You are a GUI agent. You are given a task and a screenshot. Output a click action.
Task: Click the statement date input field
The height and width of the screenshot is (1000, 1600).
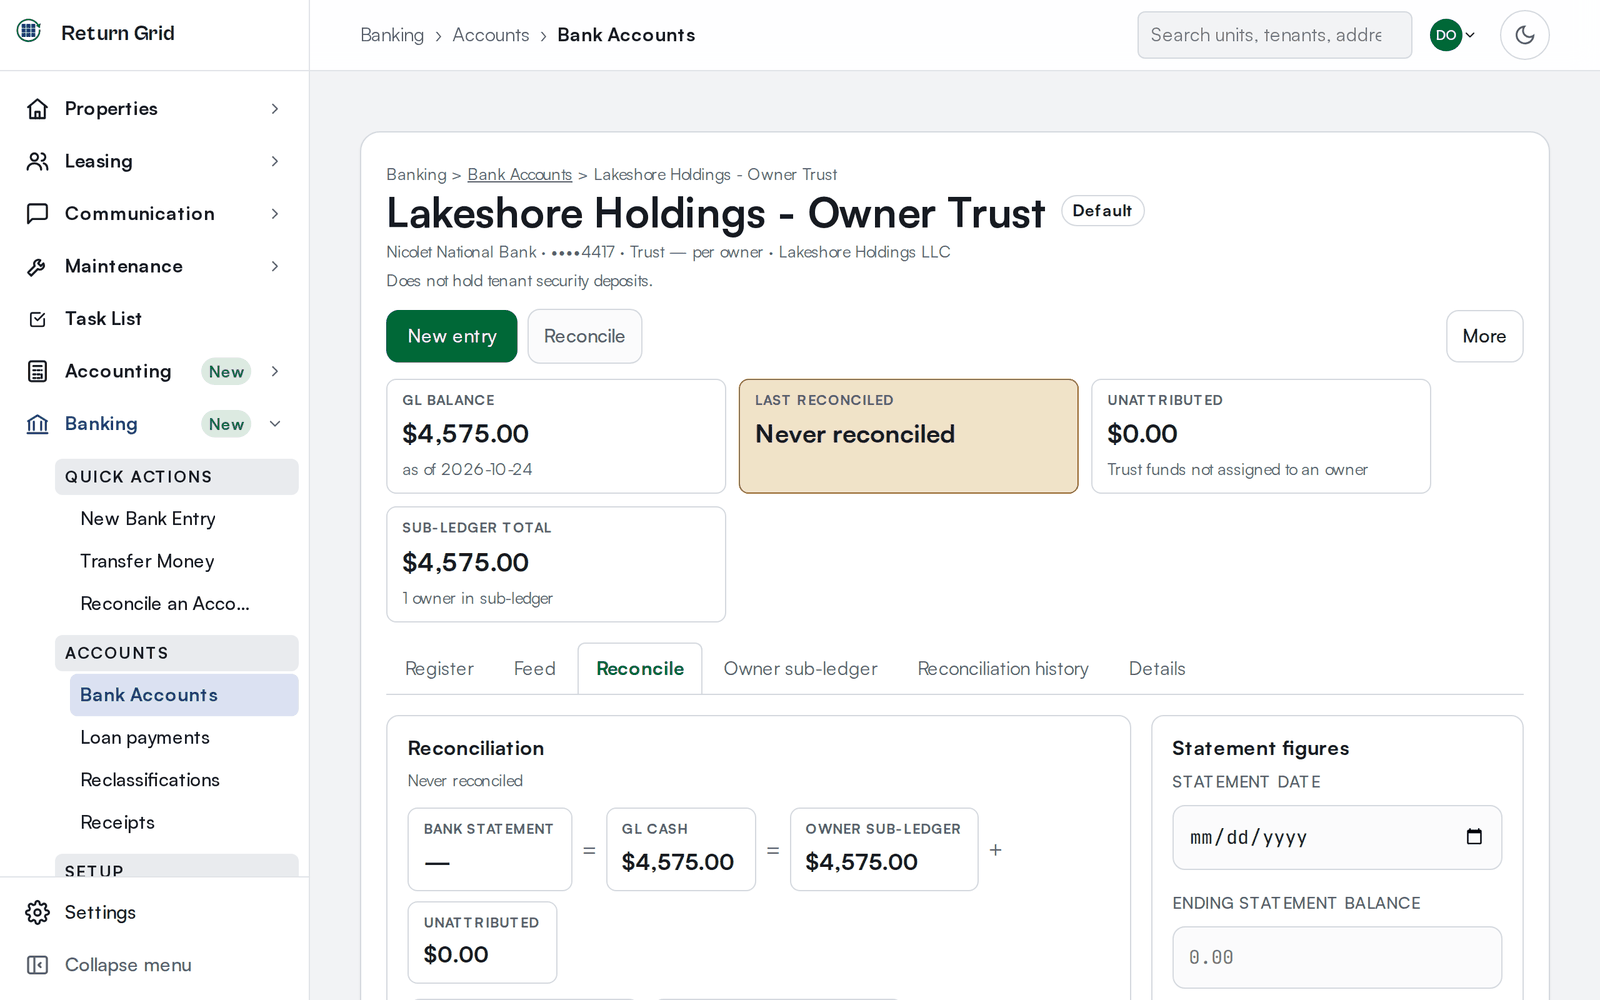[x=1337, y=837]
